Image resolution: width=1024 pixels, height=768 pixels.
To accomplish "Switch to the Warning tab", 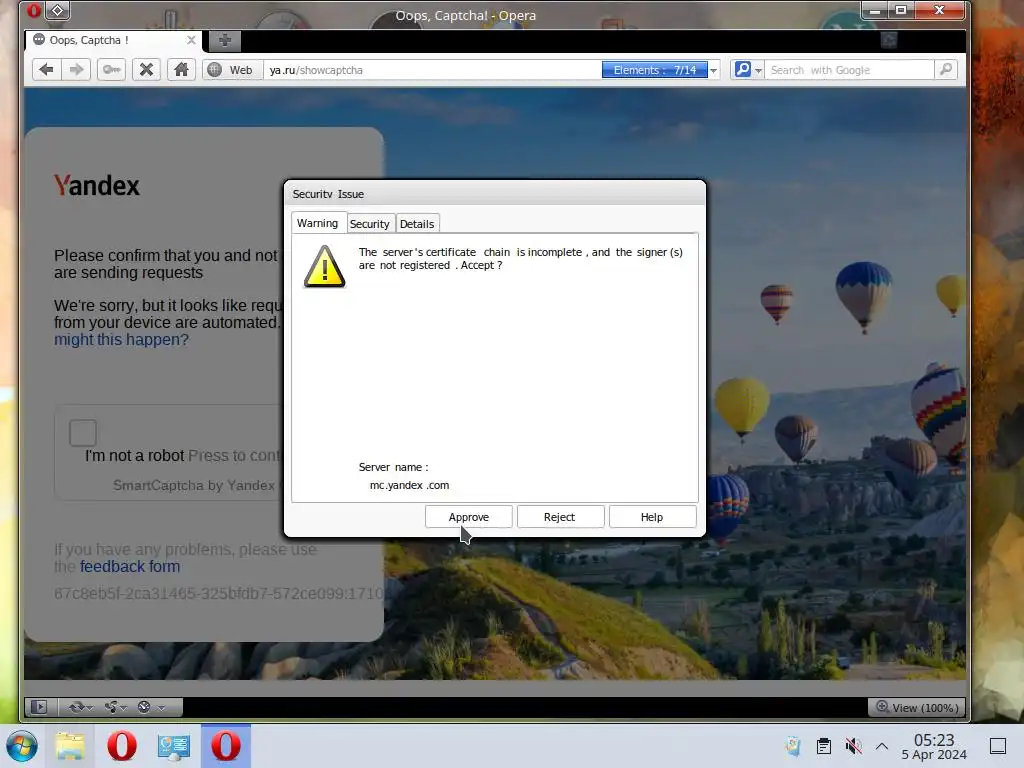I will (318, 223).
